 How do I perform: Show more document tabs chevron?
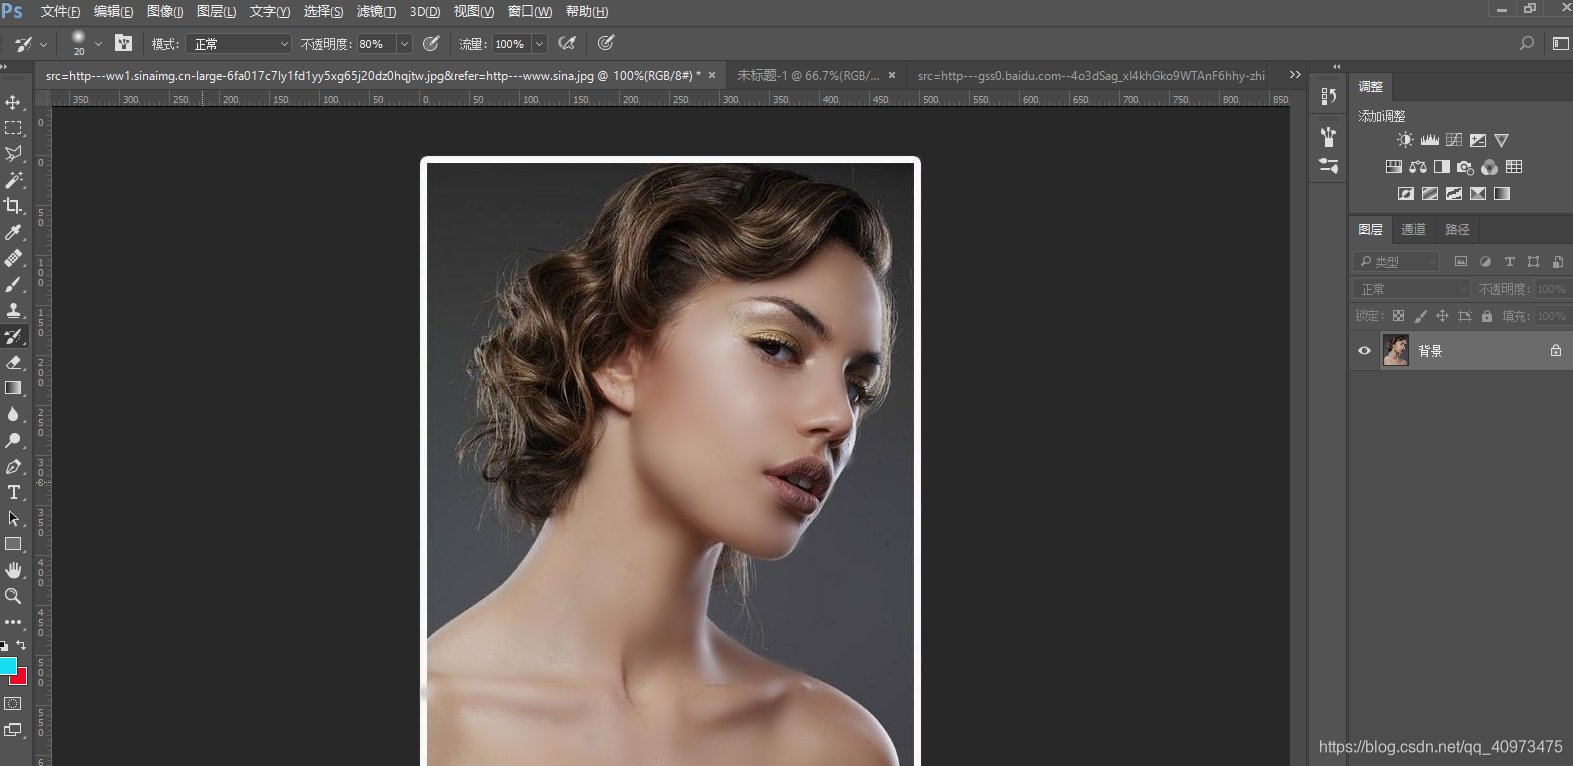pyautogui.click(x=1295, y=75)
